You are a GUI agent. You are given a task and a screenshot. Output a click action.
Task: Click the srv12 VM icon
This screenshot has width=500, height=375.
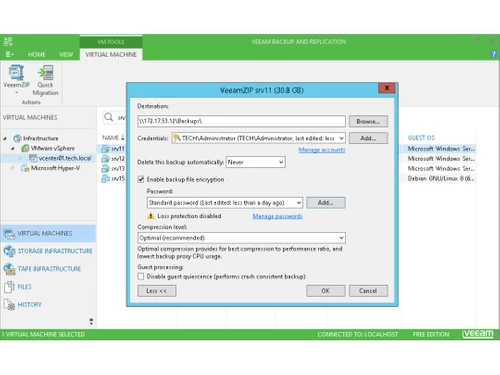pyautogui.click(x=105, y=159)
